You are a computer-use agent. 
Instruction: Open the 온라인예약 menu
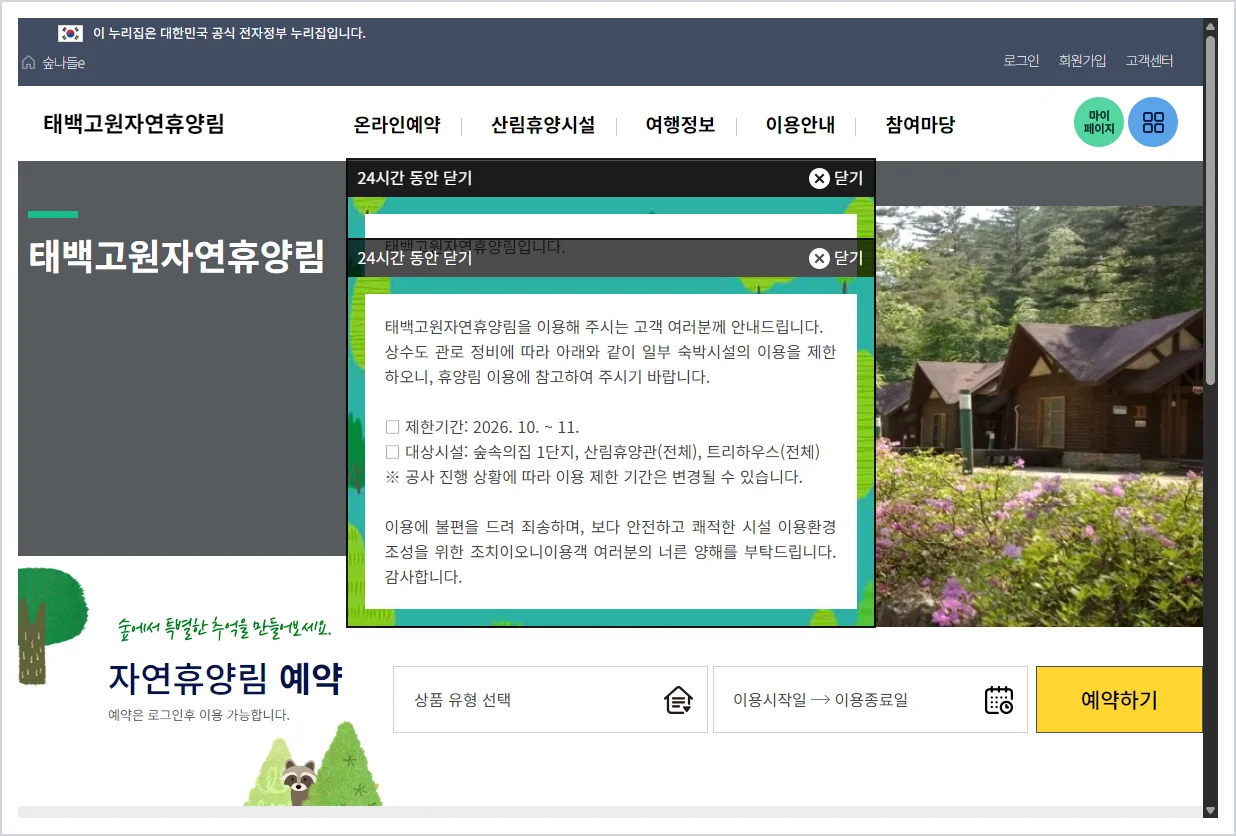tap(397, 125)
